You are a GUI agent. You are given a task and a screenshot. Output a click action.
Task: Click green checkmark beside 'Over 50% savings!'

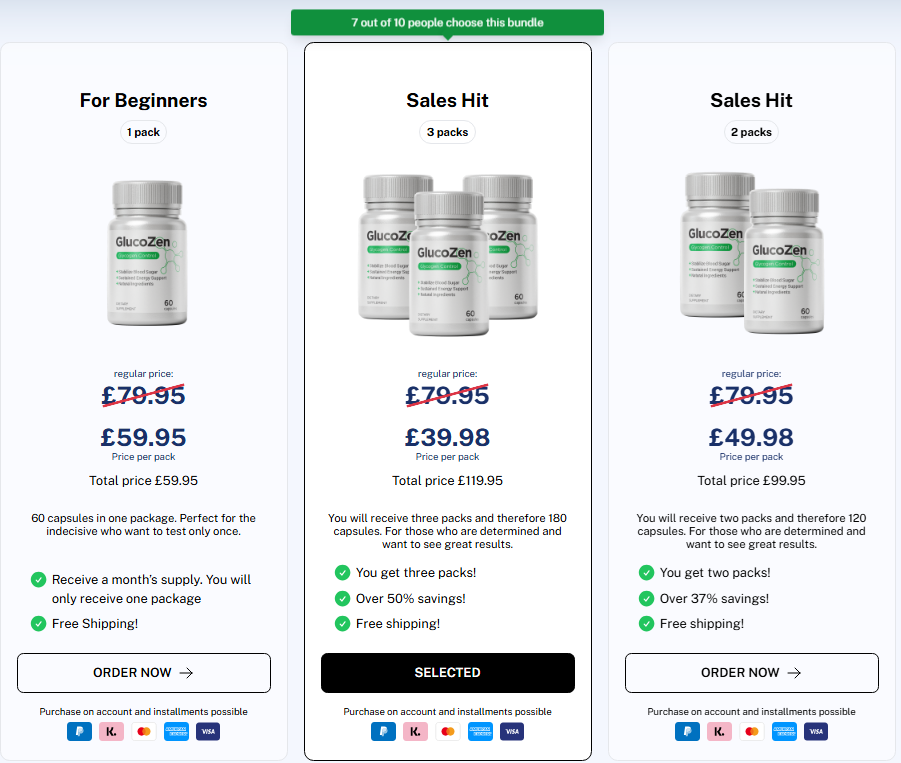(342, 599)
